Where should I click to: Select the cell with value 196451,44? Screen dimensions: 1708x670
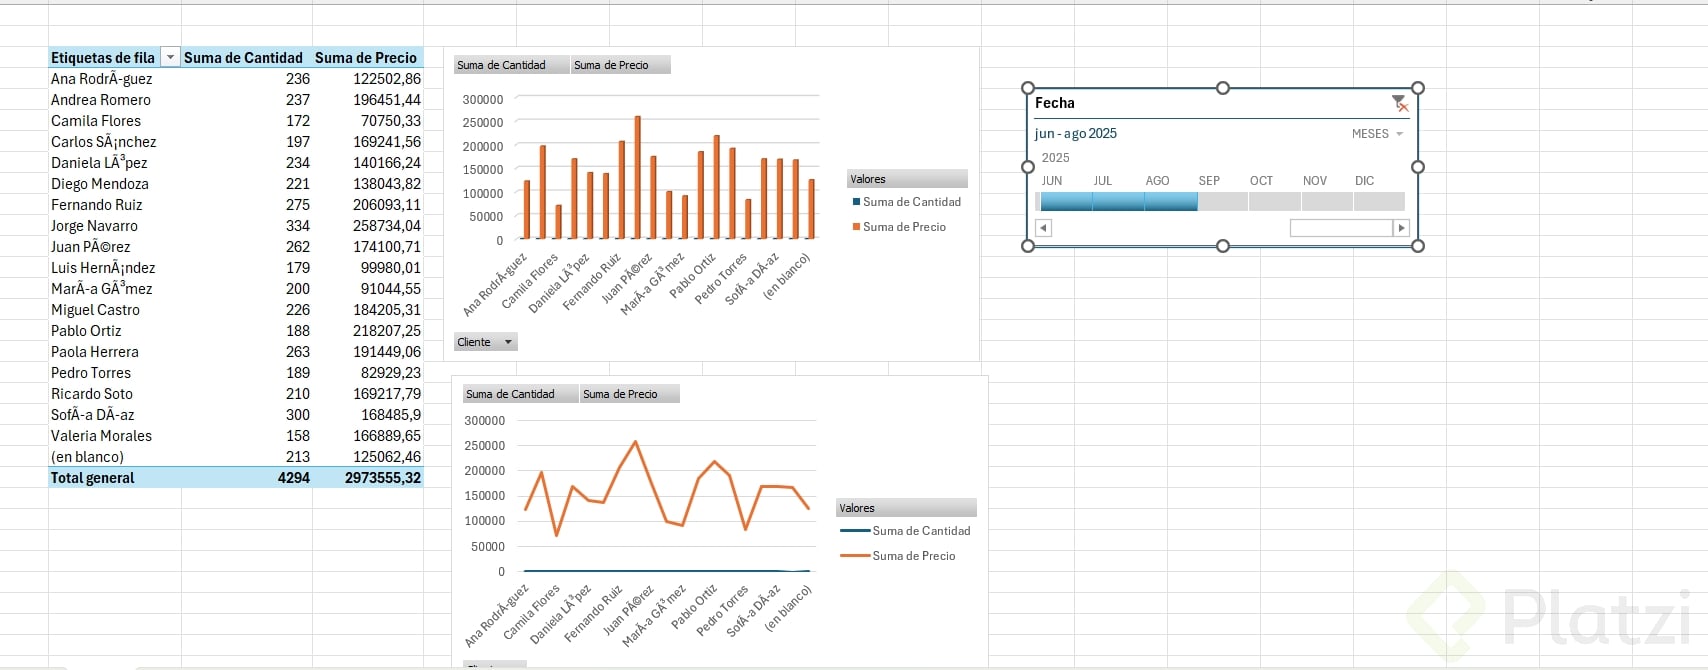[368, 100]
